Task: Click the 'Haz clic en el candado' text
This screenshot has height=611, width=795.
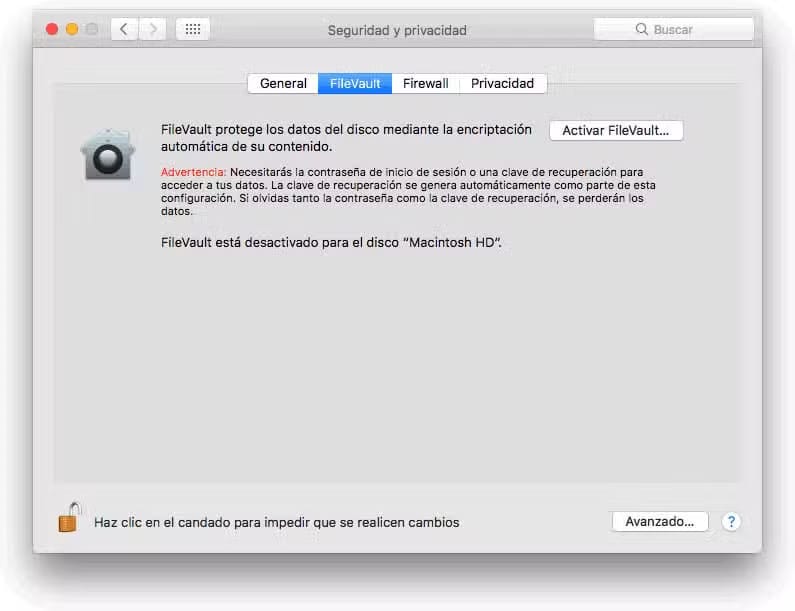Action: click(x=277, y=522)
